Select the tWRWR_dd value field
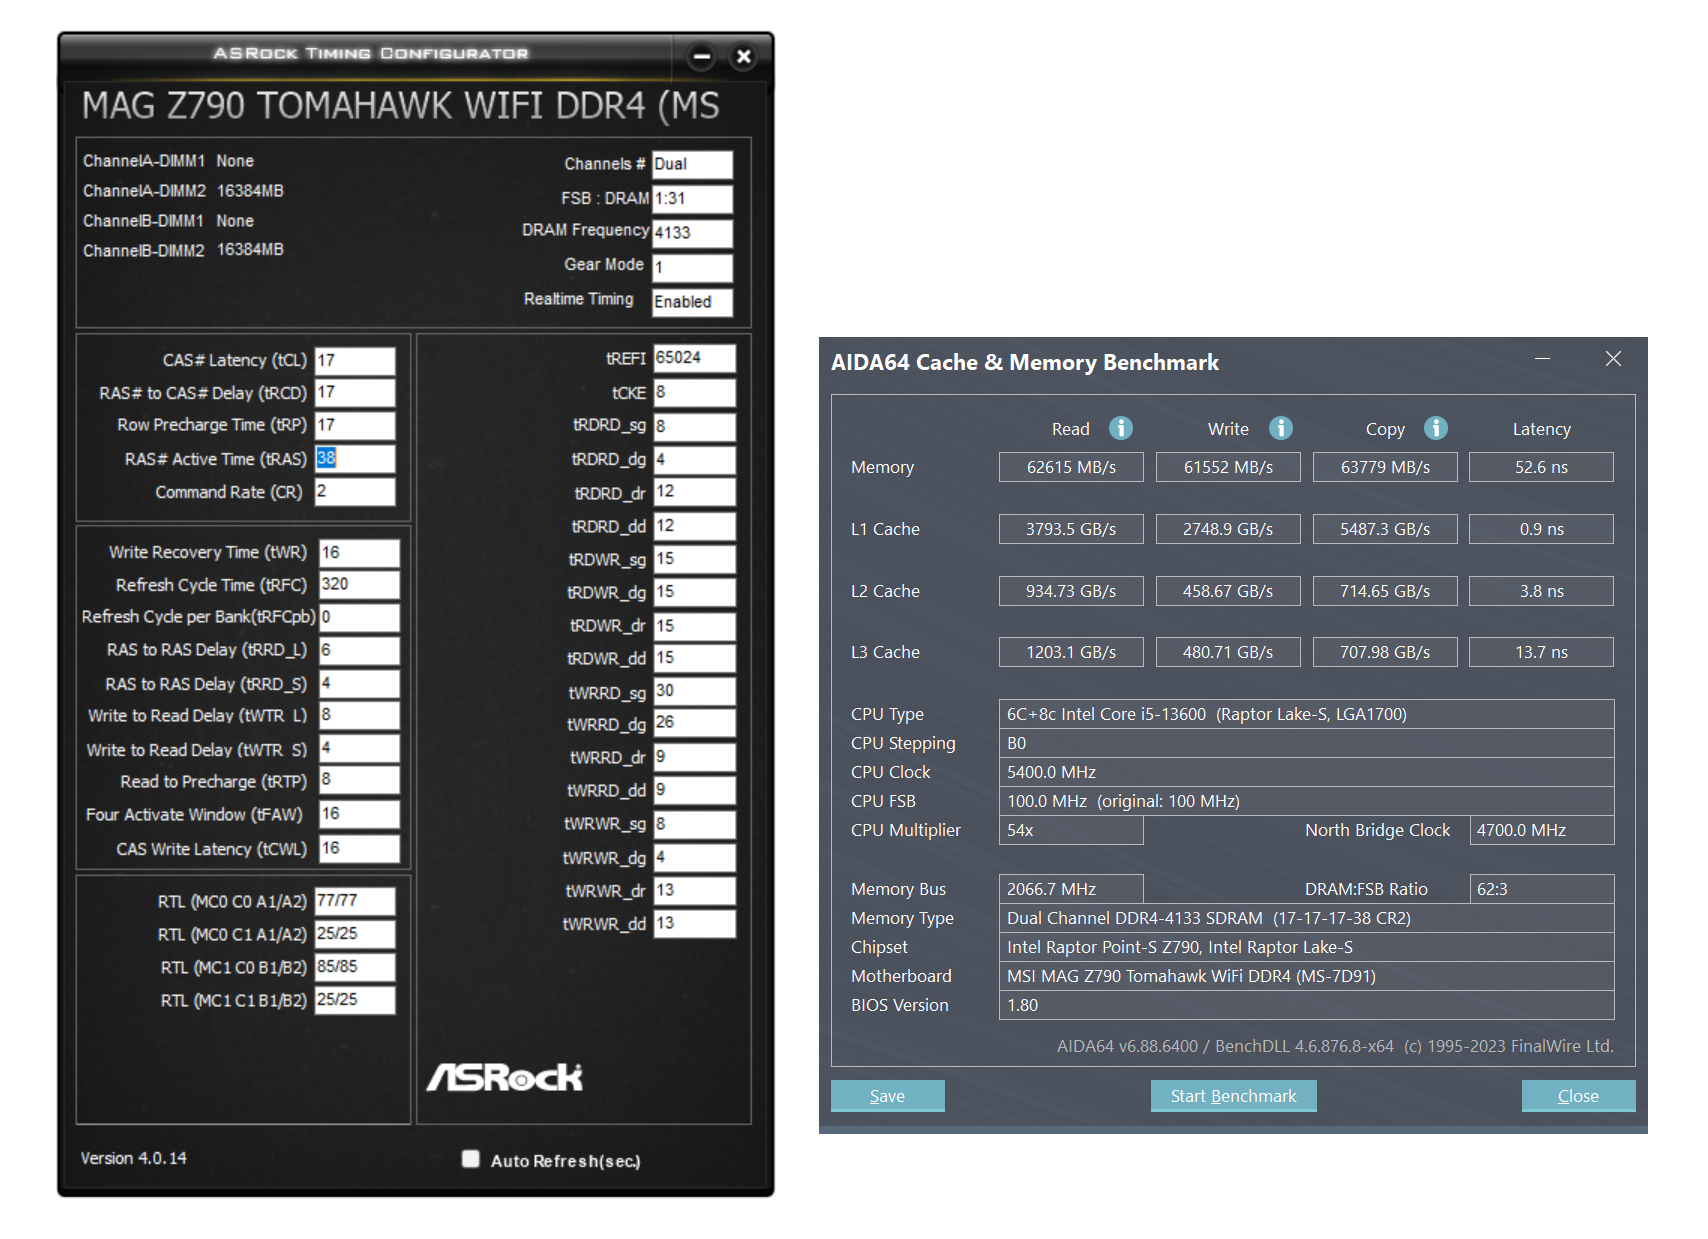 (694, 923)
